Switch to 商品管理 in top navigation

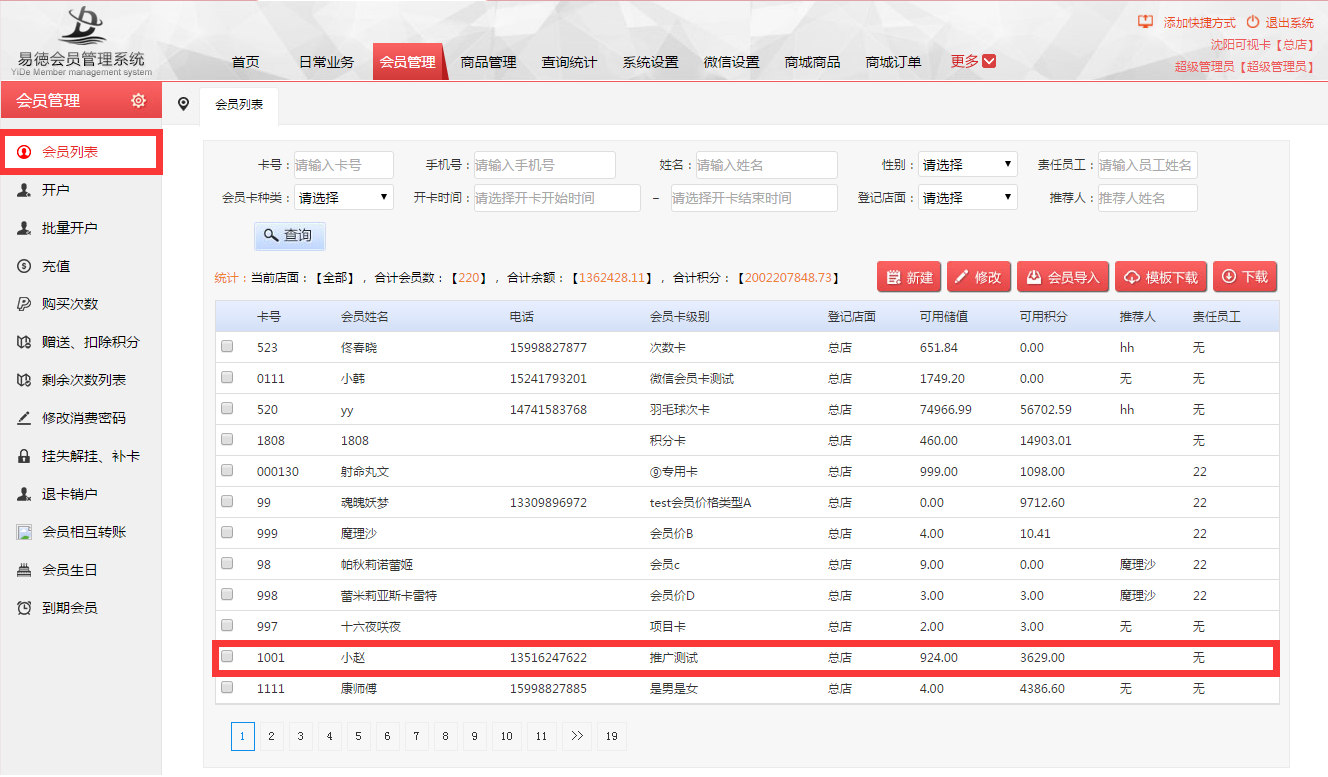488,62
